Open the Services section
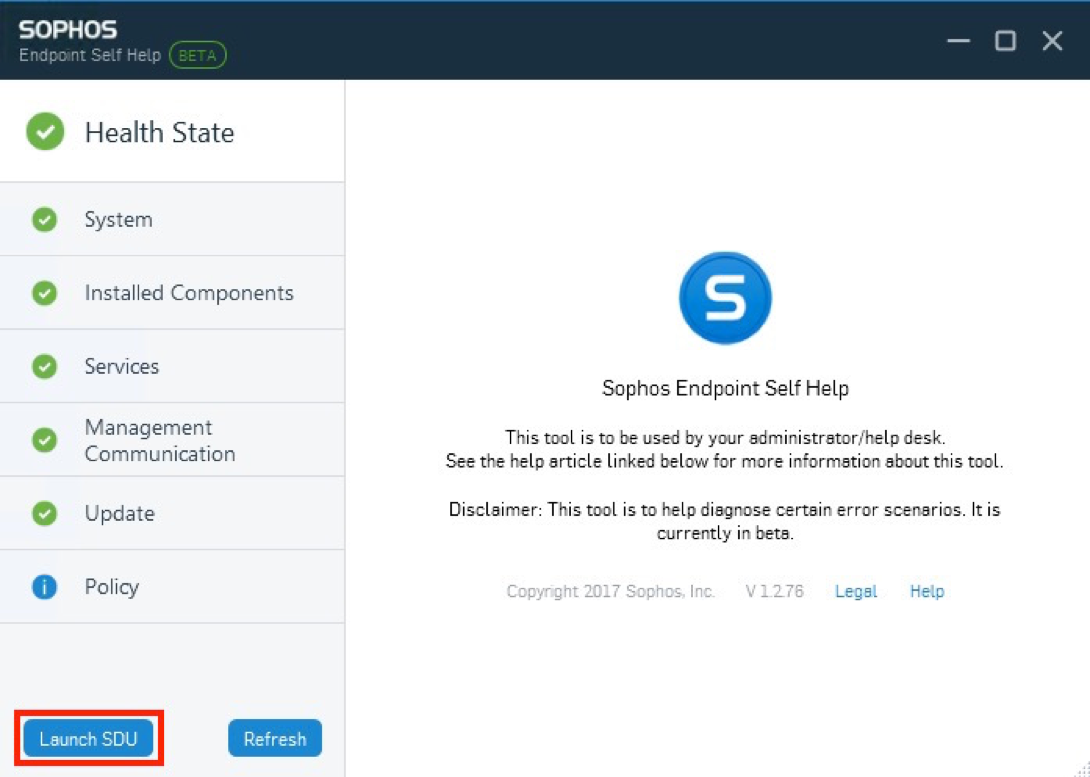Screen dimensions: 1090x777 (x=172, y=366)
